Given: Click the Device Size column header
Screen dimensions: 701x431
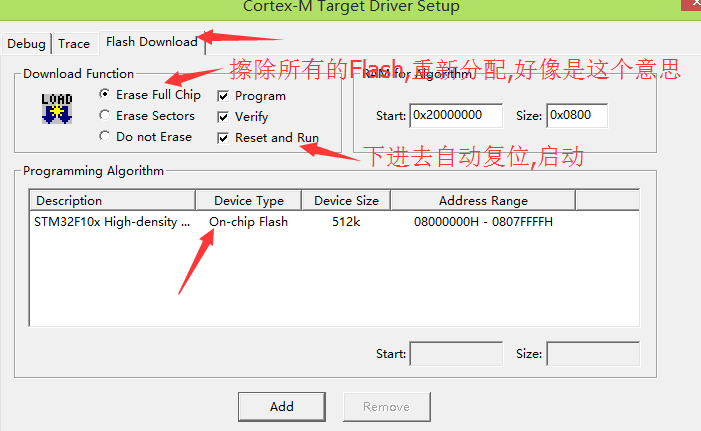Looking at the screenshot, I should click(x=346, y=200).
